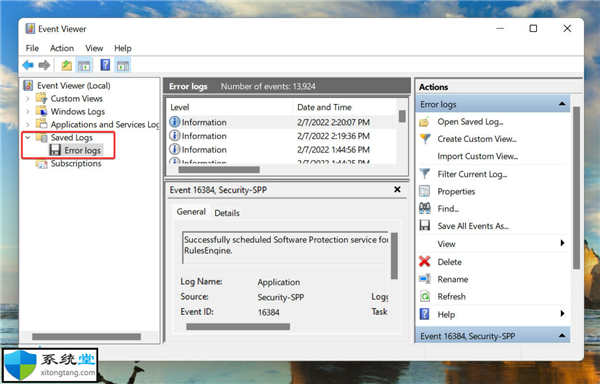Maximize the Event Viewer window
Viewport: 600px width, 384px height.
[x=533, y=28]
